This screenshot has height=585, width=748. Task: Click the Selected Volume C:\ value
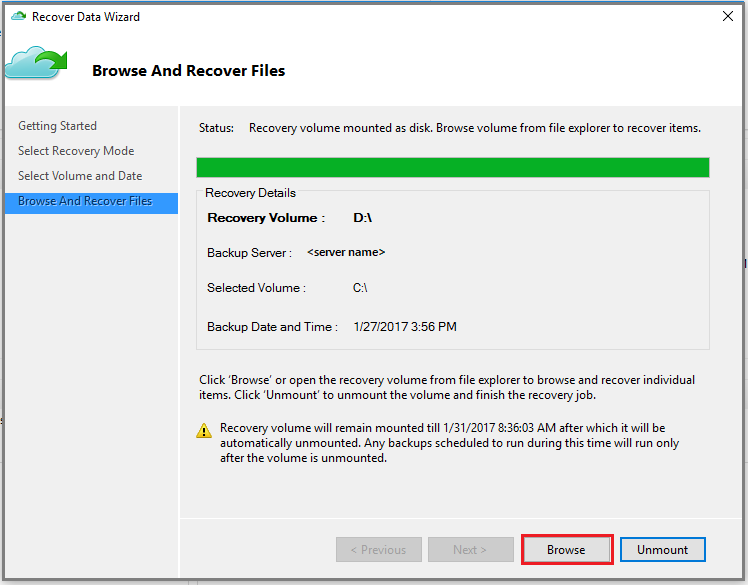pos(360,288)
